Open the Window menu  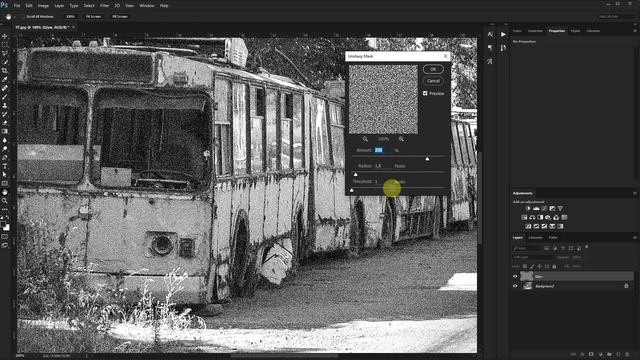coord(147,6)
